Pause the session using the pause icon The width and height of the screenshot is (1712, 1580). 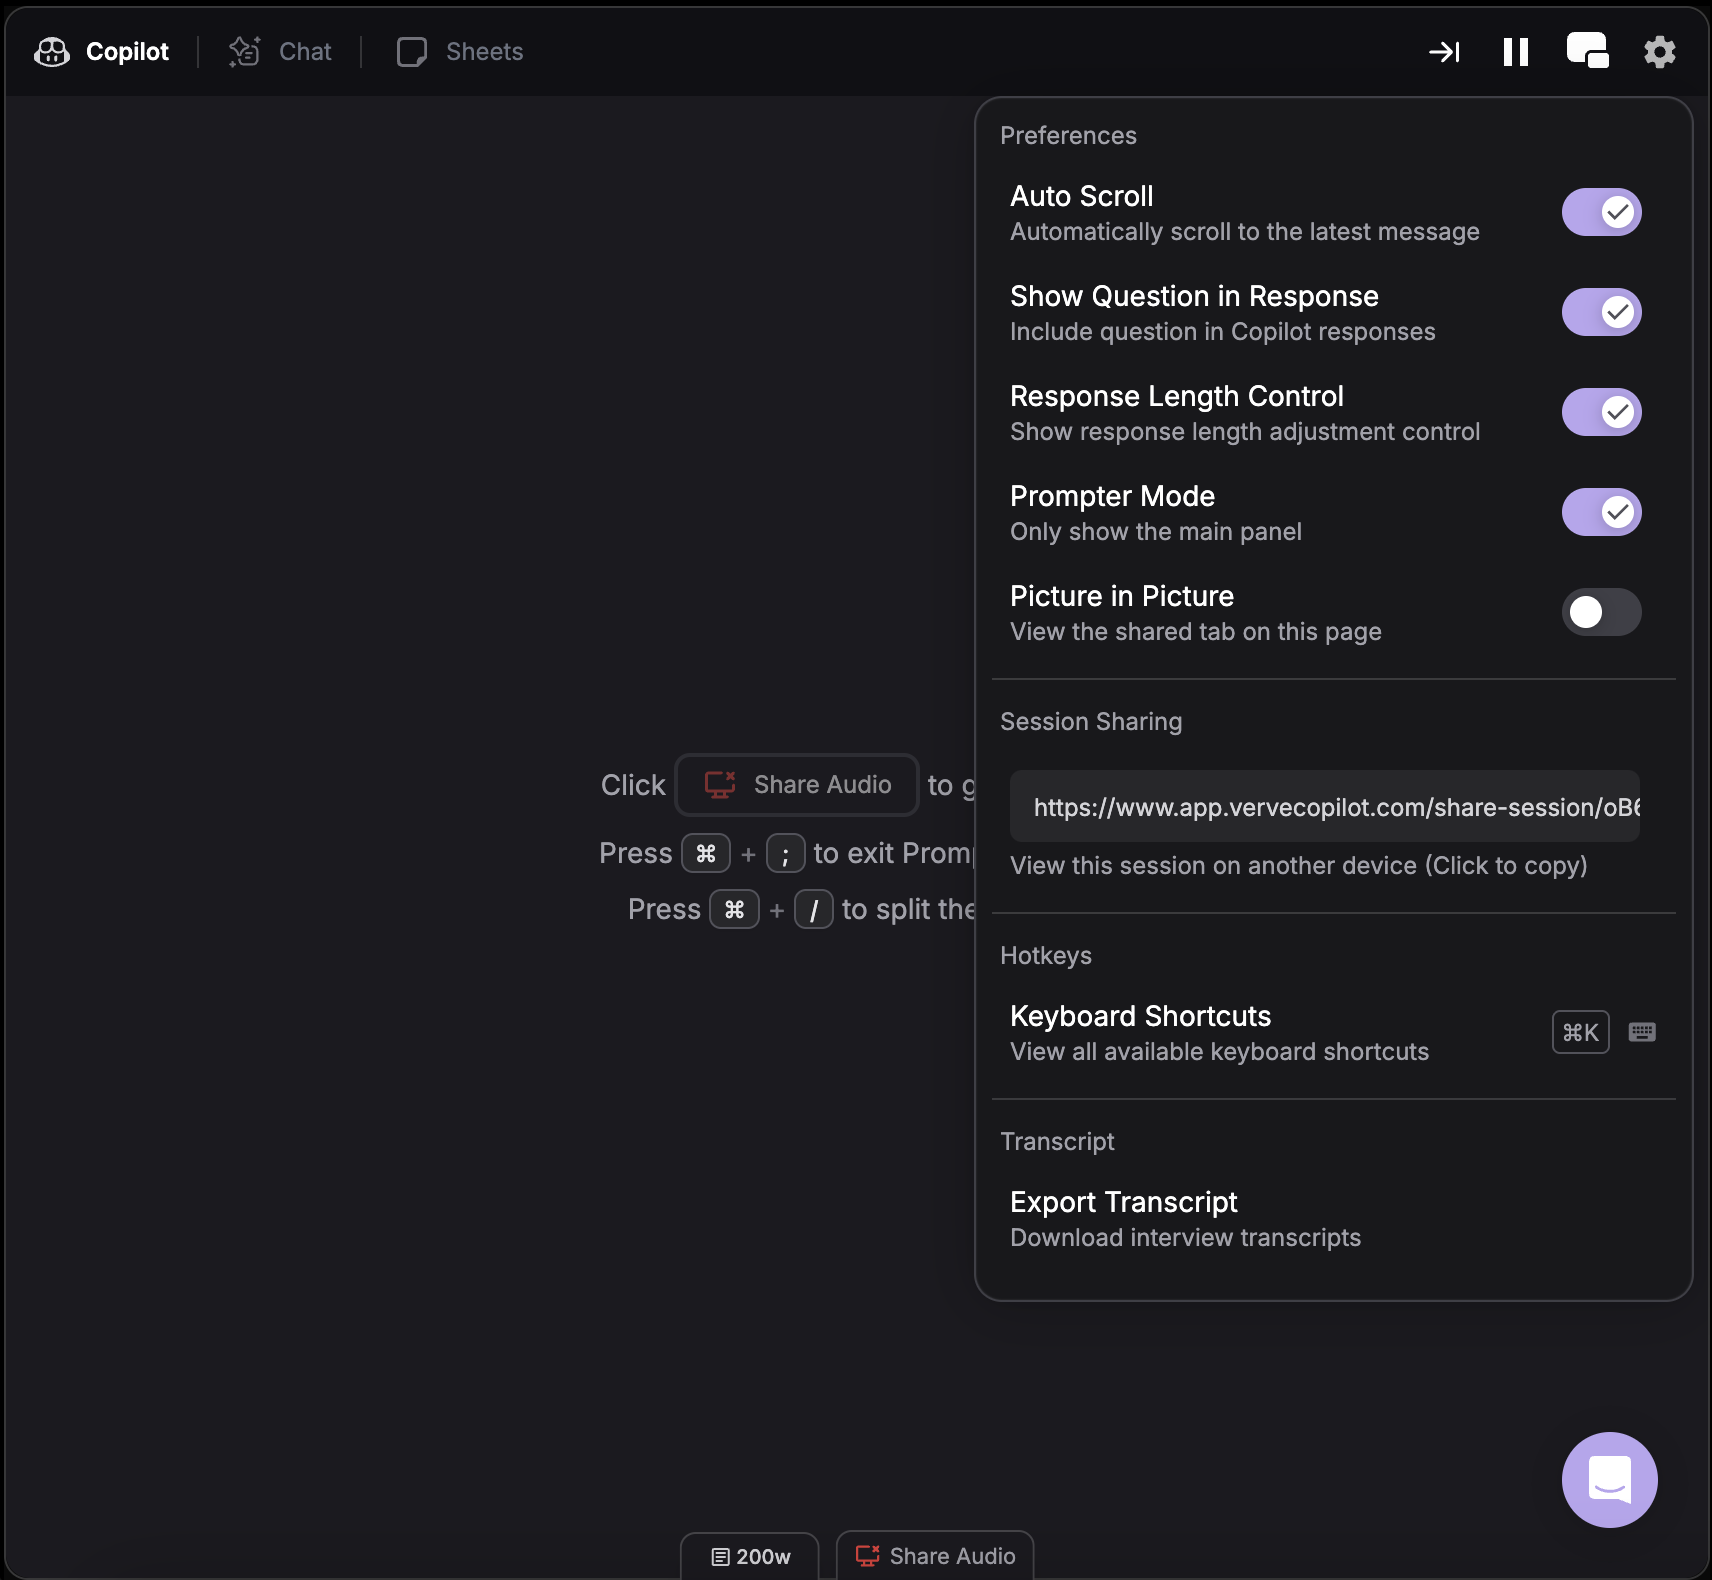pos(1514,51)
